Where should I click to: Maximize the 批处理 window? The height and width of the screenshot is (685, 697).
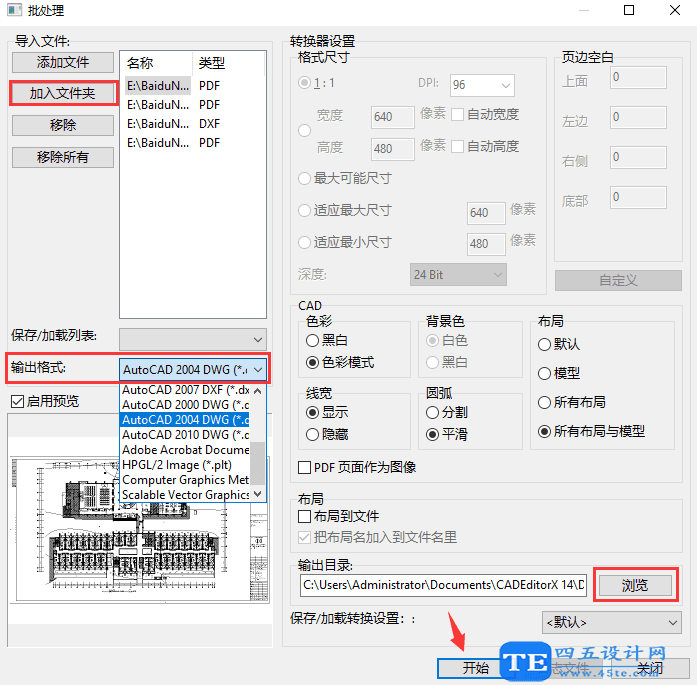(629, 10)
